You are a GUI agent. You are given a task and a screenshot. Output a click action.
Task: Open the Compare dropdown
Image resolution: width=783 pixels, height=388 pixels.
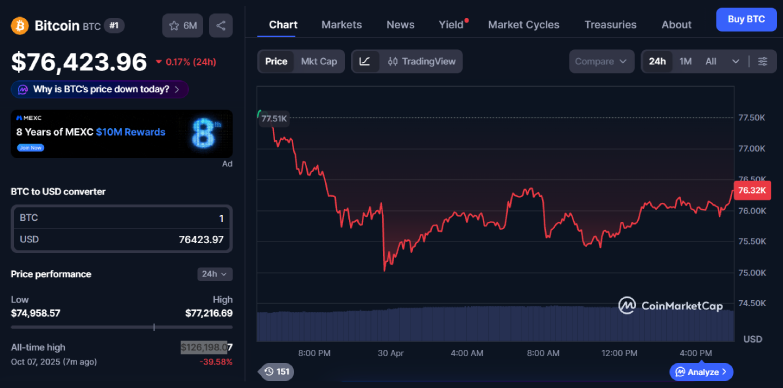pos(601,61)
